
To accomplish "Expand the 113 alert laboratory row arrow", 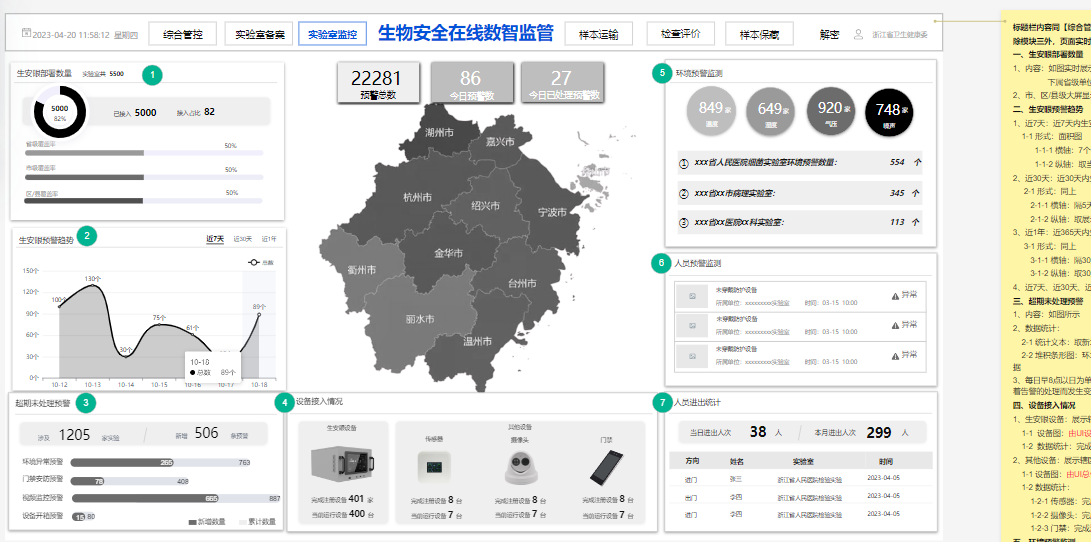I will pyautogui.click(x=917, y=222).
